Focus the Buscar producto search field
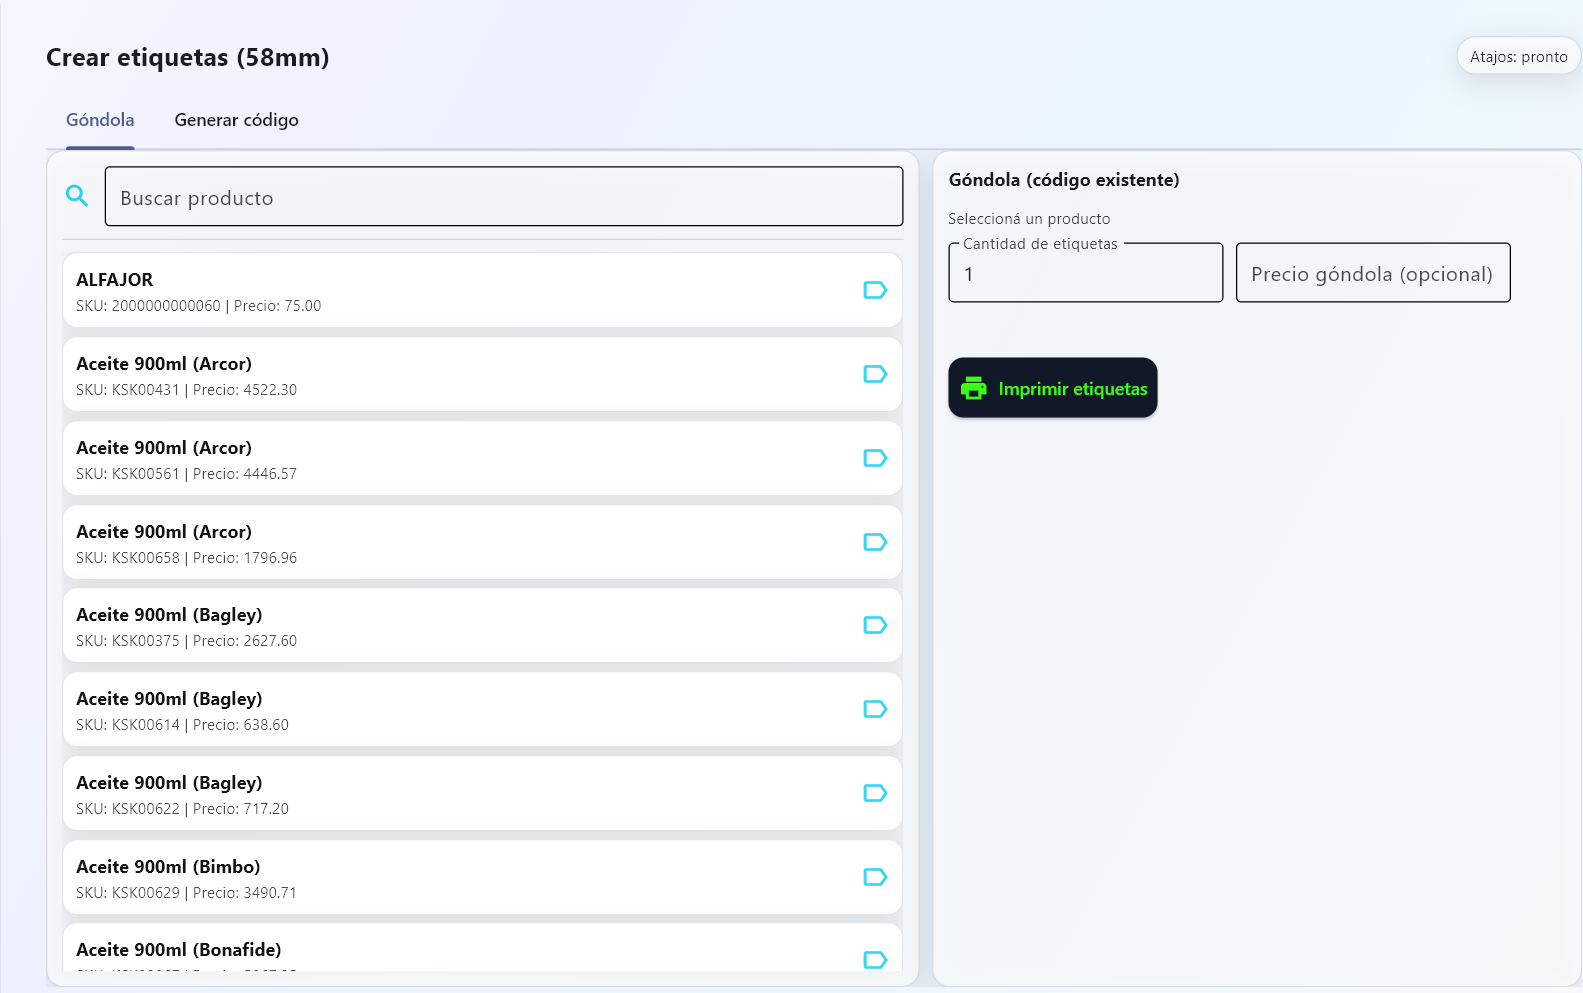 pyautogui.click(x=503, y=197)
